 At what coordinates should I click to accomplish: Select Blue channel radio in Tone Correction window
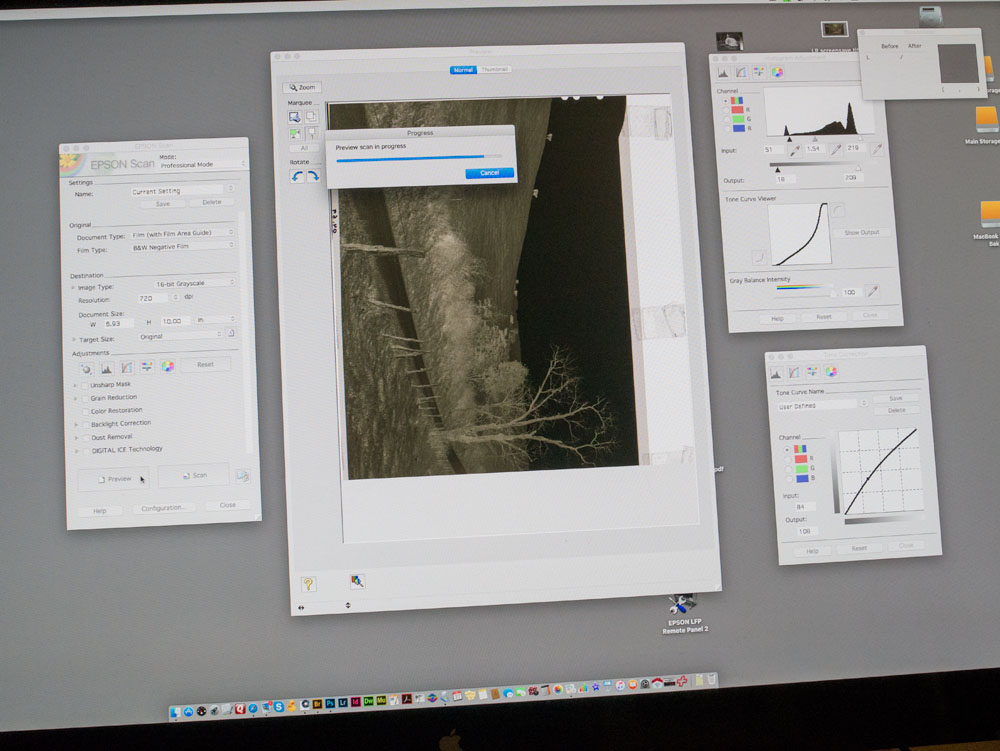(790, 479)
